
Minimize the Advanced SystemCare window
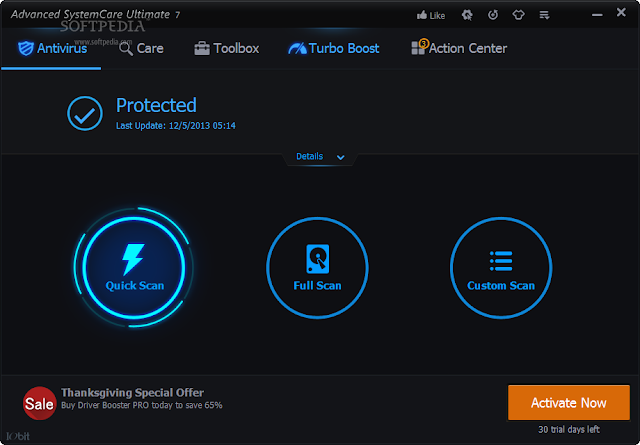(597, 15)
